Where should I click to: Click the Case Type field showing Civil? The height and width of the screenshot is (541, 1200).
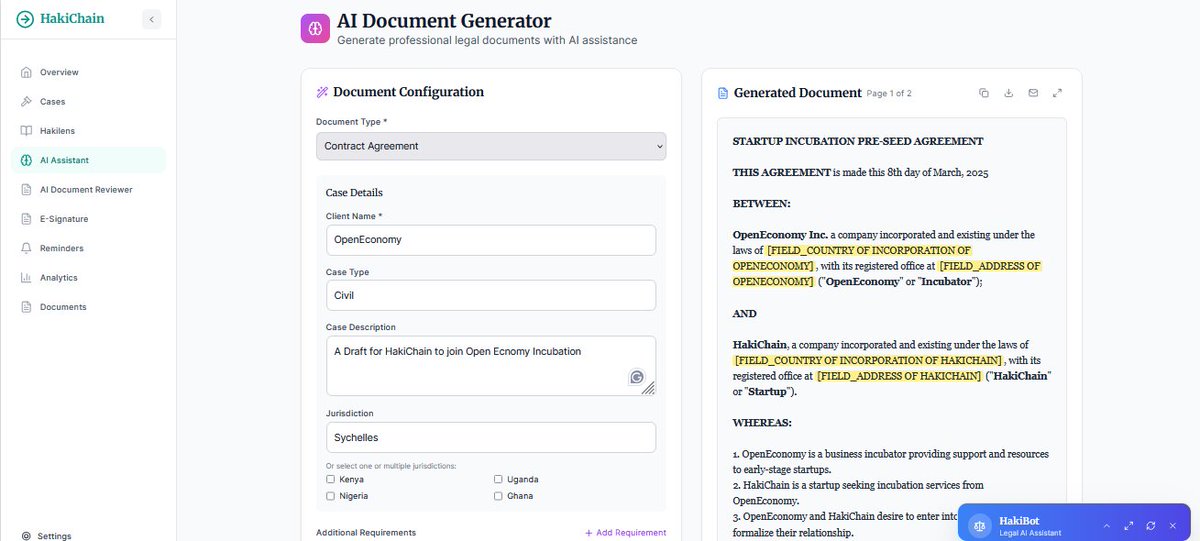coord(491,295)
